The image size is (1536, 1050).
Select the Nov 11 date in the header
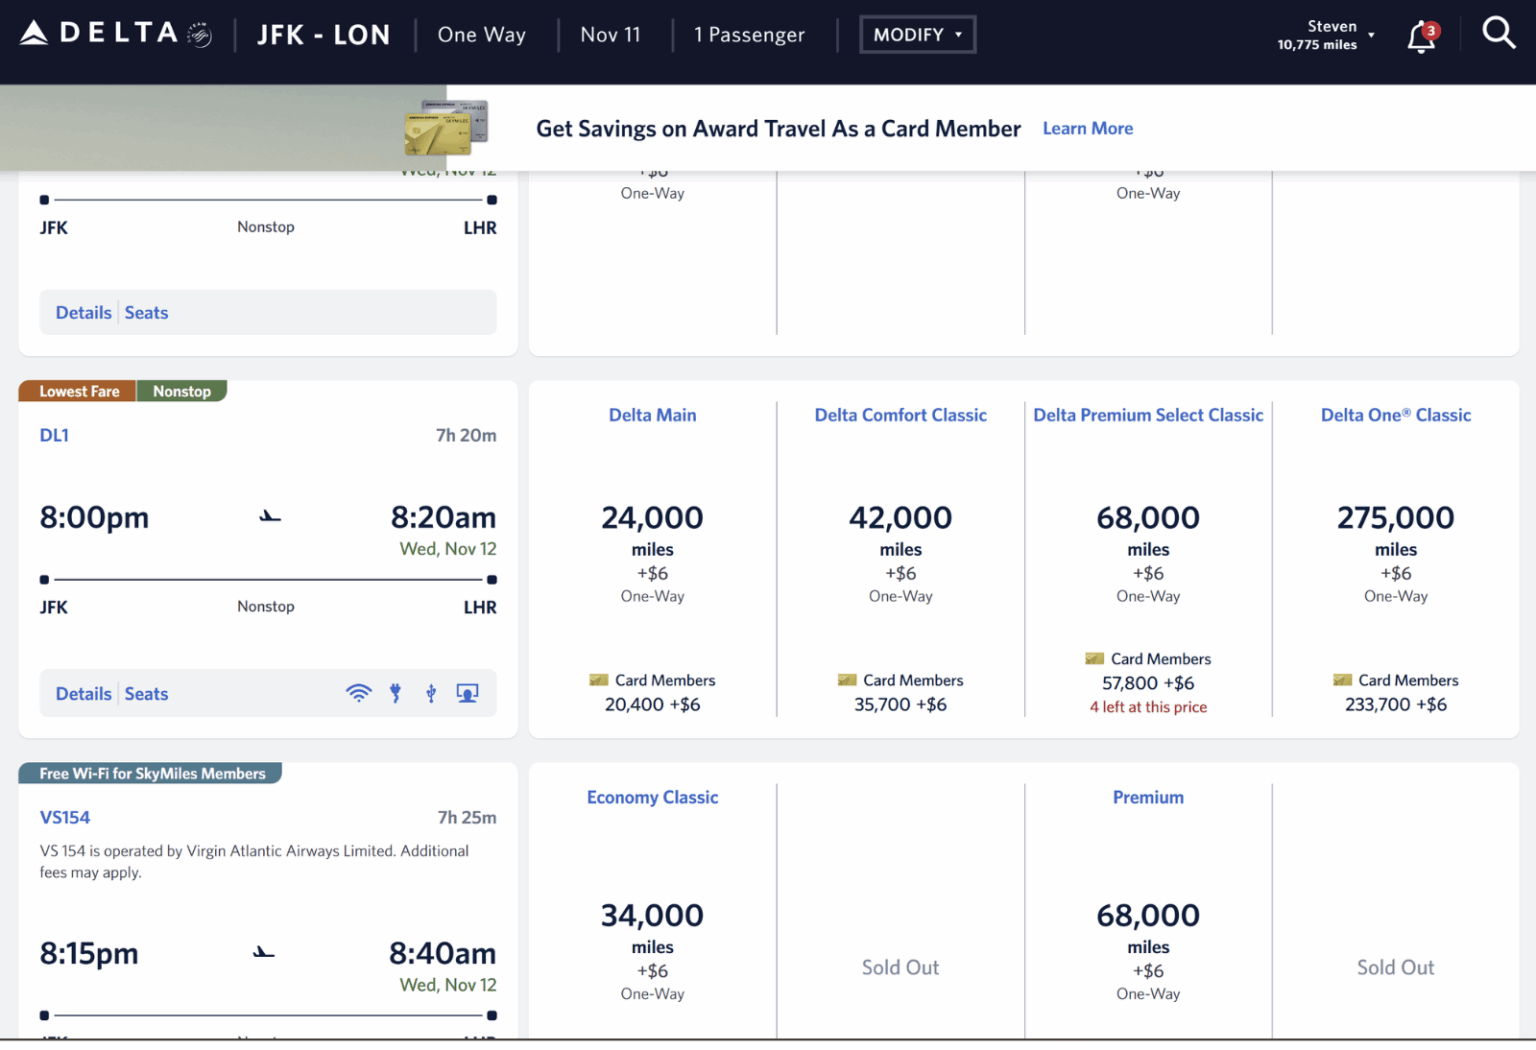tap(610, 34)
